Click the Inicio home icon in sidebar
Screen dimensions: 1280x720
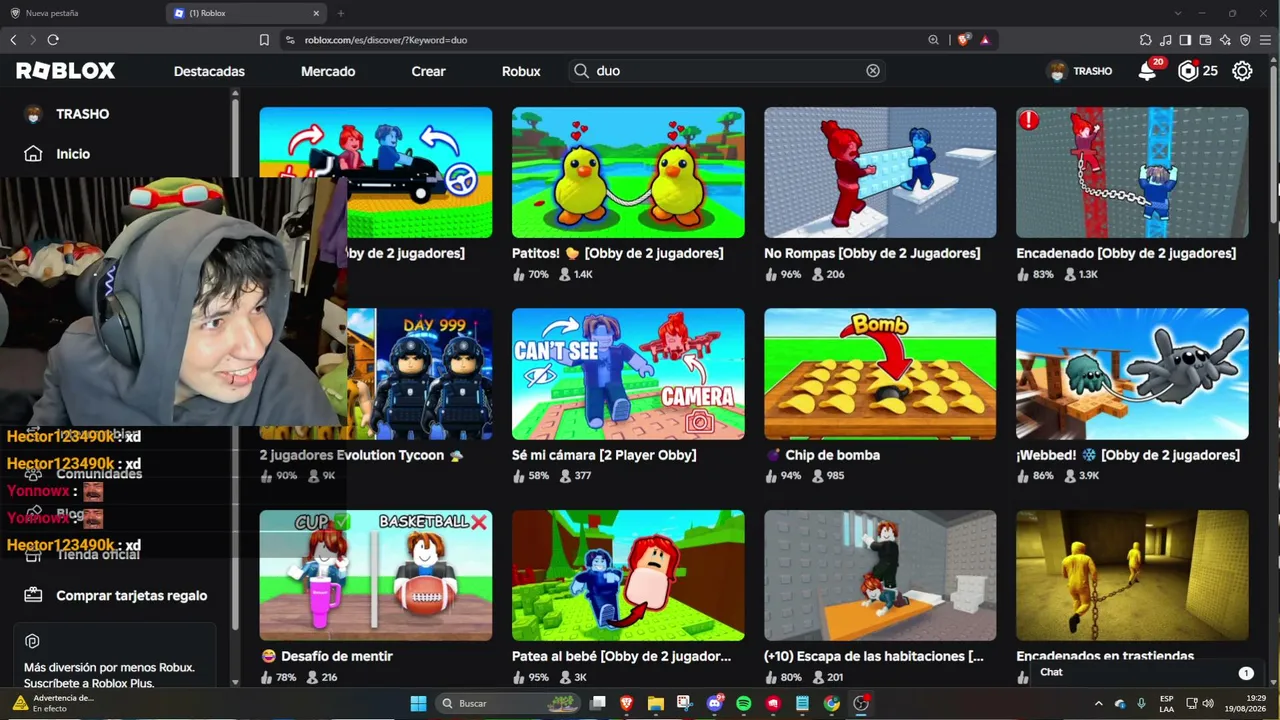pos(33,154)
